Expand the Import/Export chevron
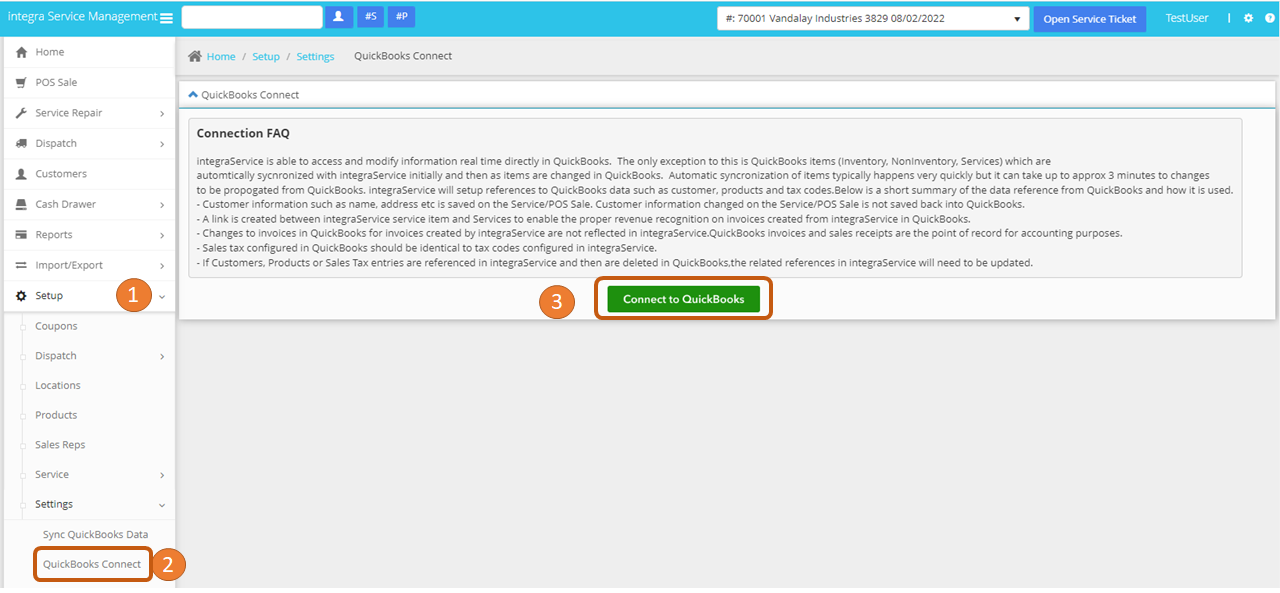 coord(162,266)
